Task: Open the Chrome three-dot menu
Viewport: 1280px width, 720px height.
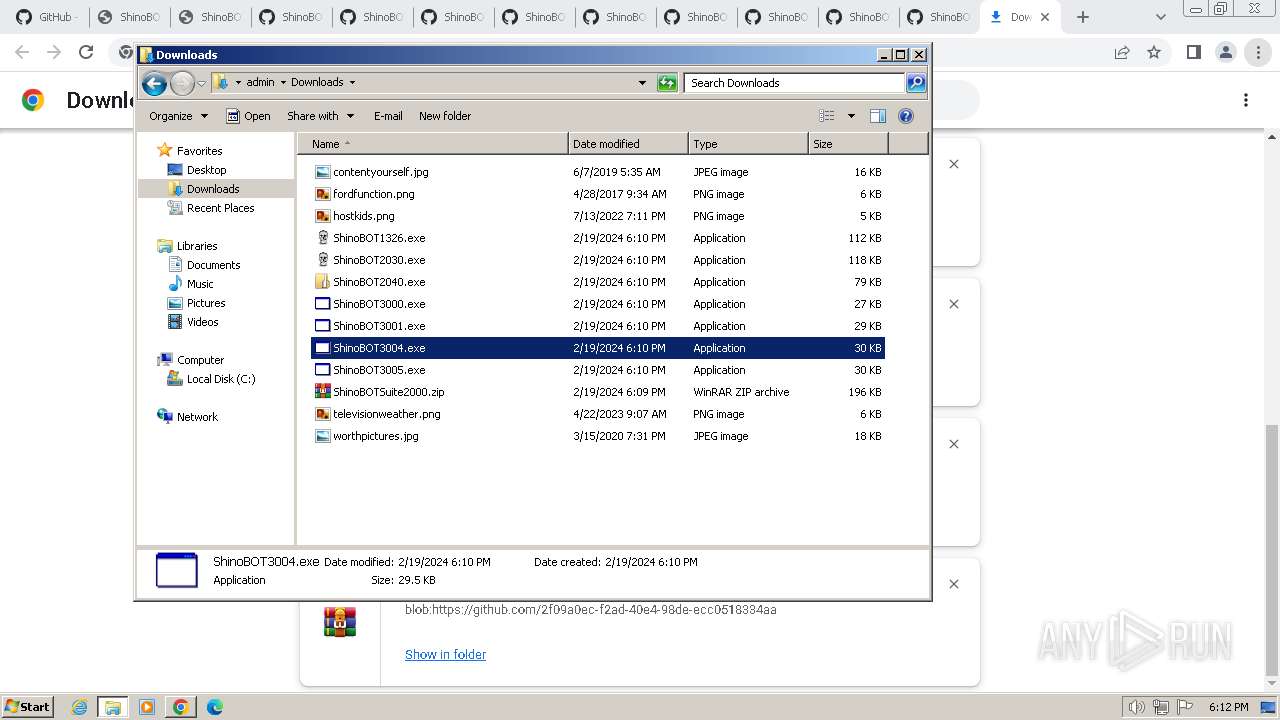Action: pos(1258,52)
